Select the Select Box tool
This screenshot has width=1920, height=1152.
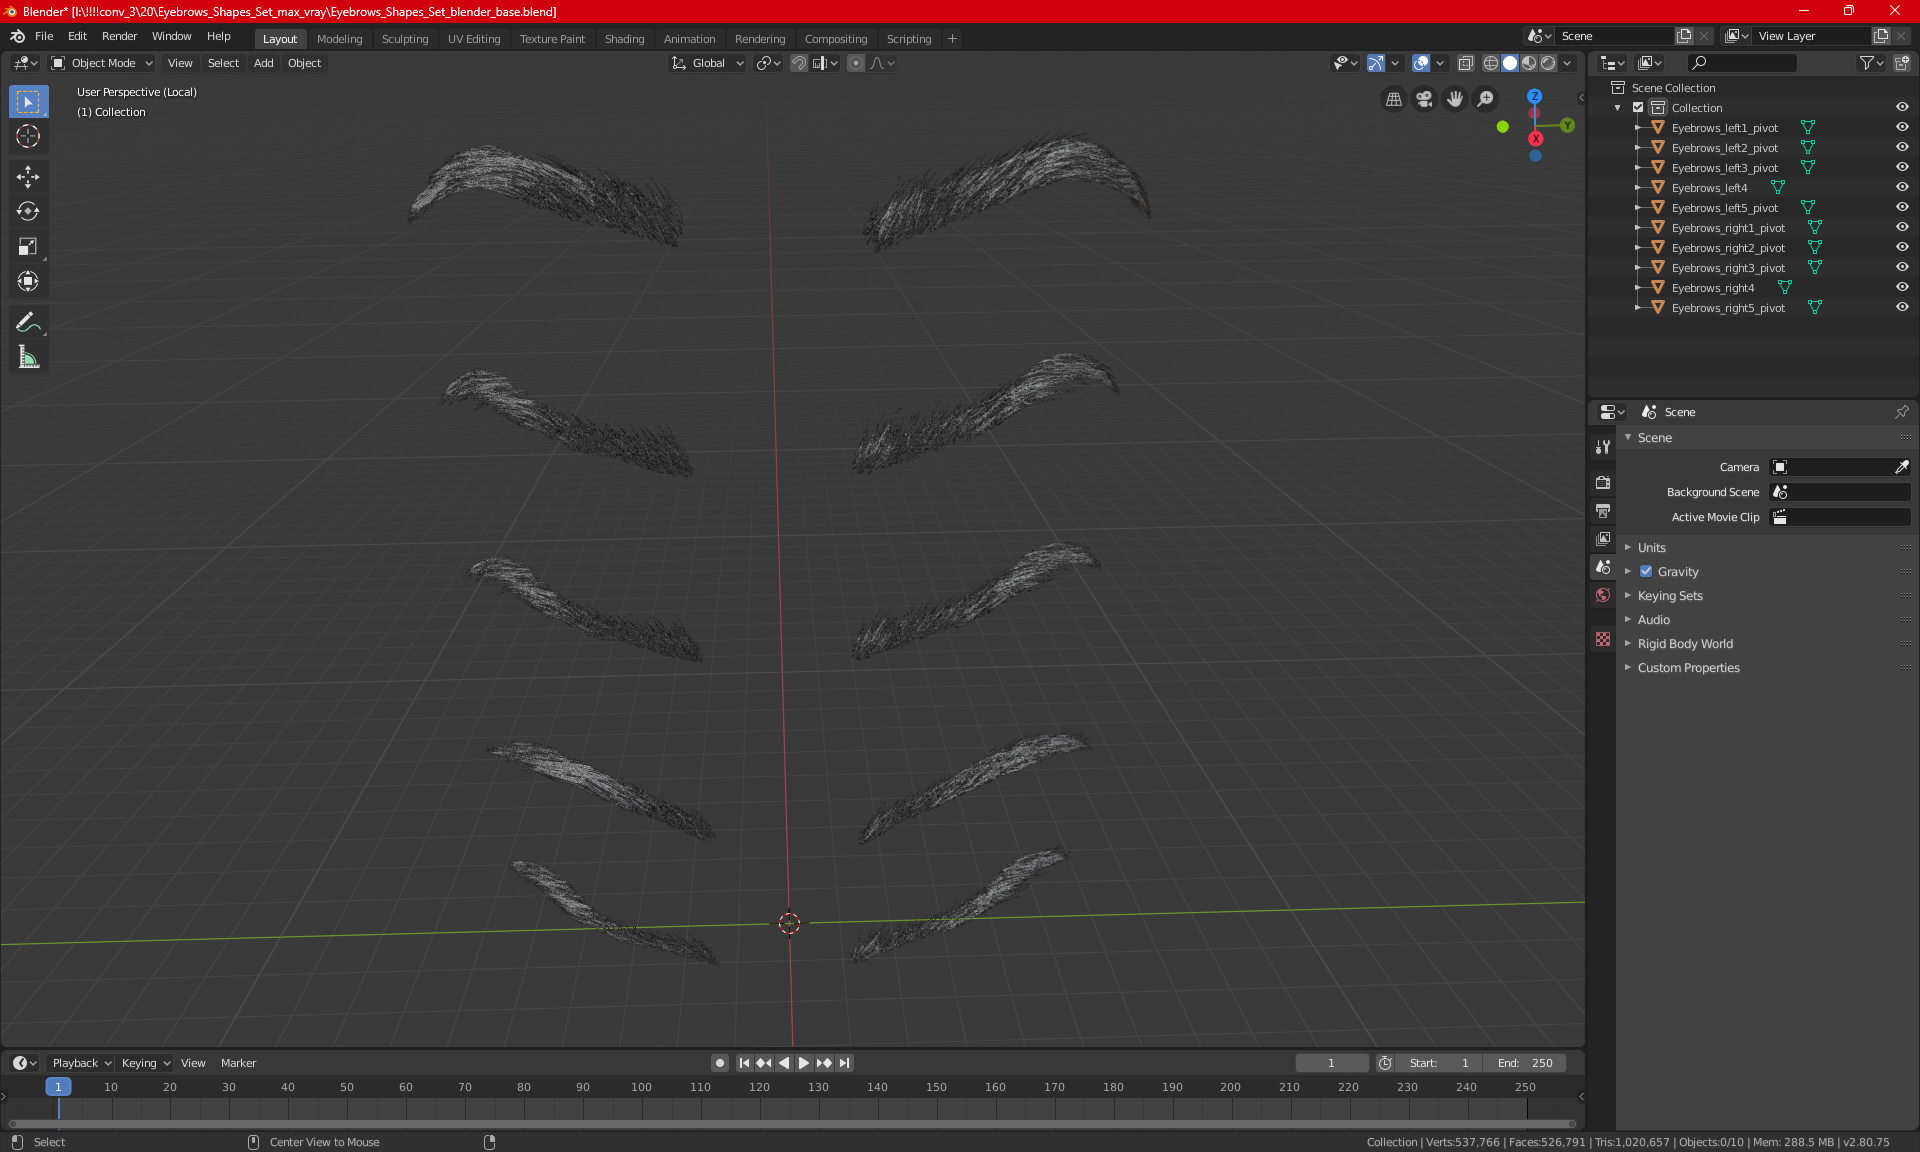28,102
